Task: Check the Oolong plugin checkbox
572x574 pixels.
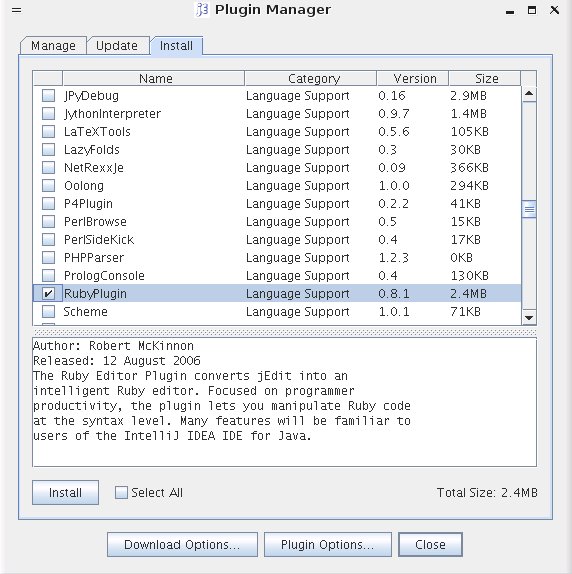Action: point(48,185)
